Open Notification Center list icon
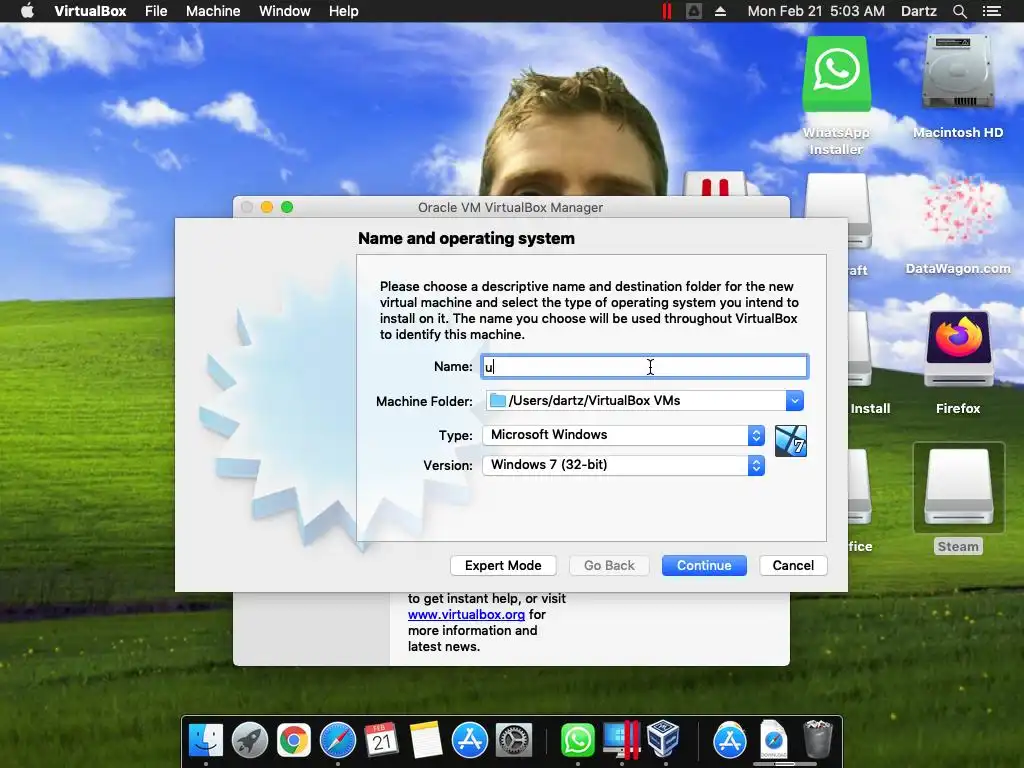 point(991,11)
